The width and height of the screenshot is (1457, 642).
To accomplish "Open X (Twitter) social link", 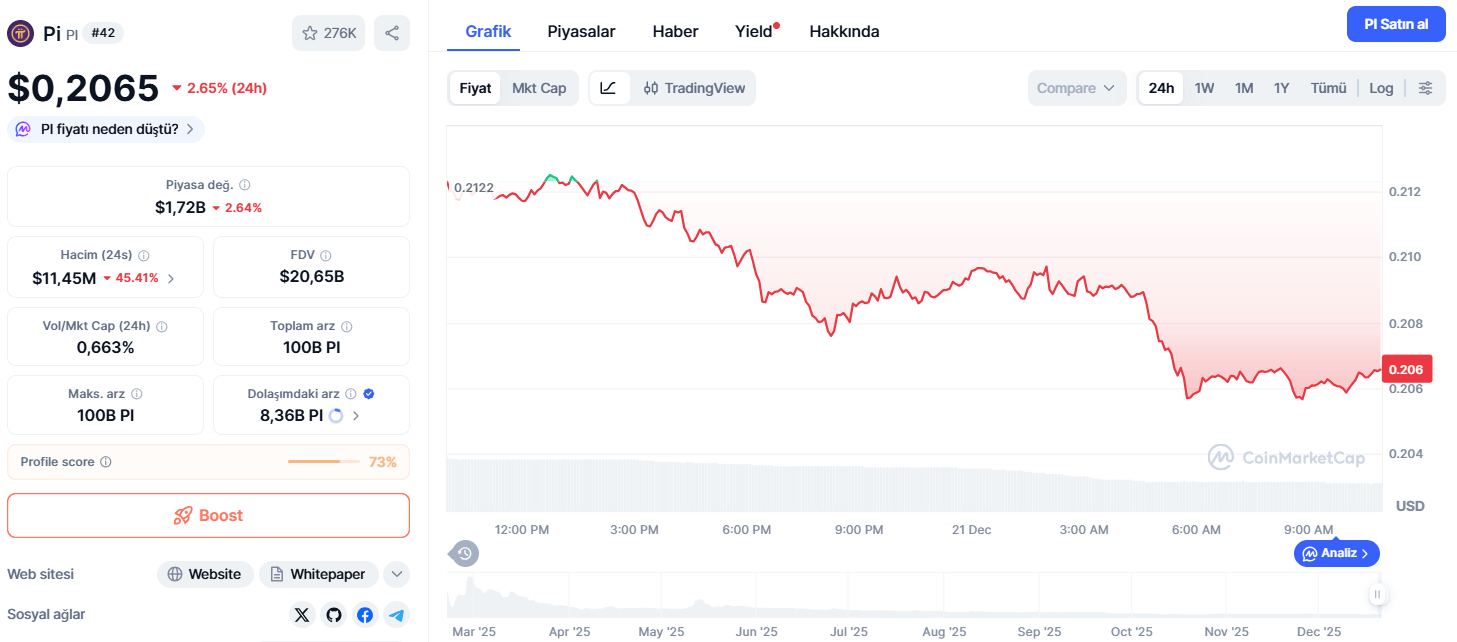I will tap(303, 615).
